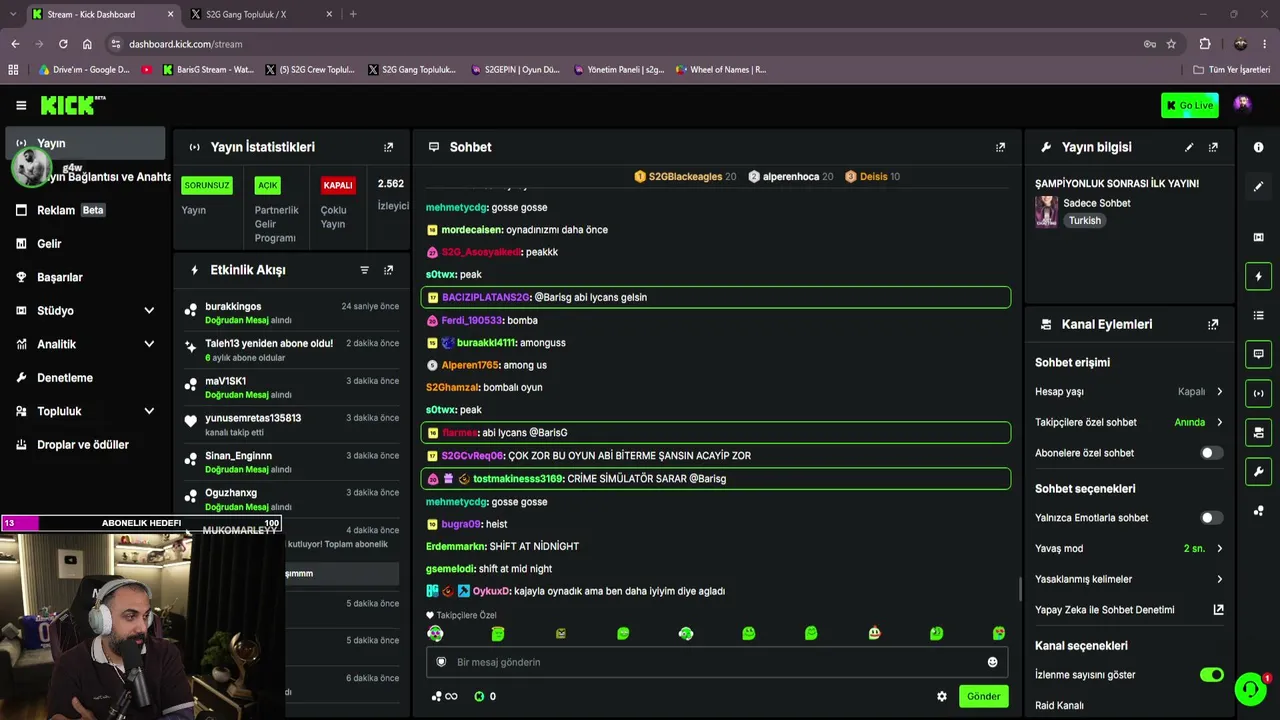
Task: Click the shield icon in message field
Action: point(441,662)
